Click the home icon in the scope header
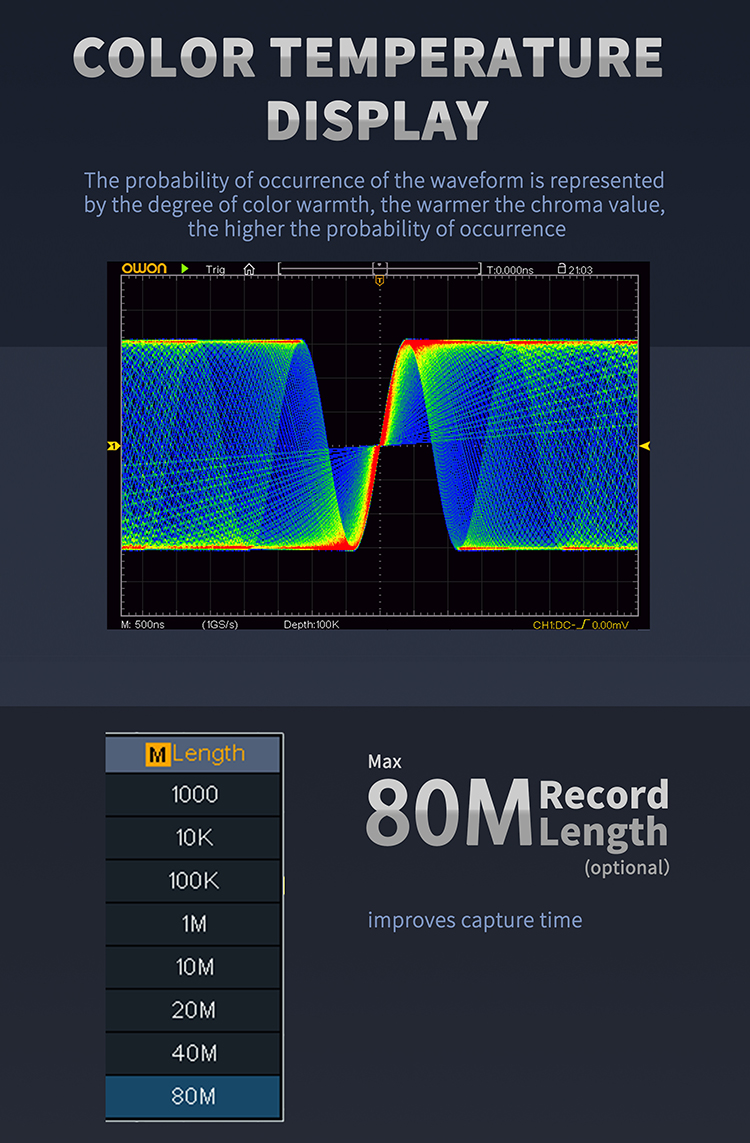This screenshot has height=1143, width=750. (x=249, y=269)
